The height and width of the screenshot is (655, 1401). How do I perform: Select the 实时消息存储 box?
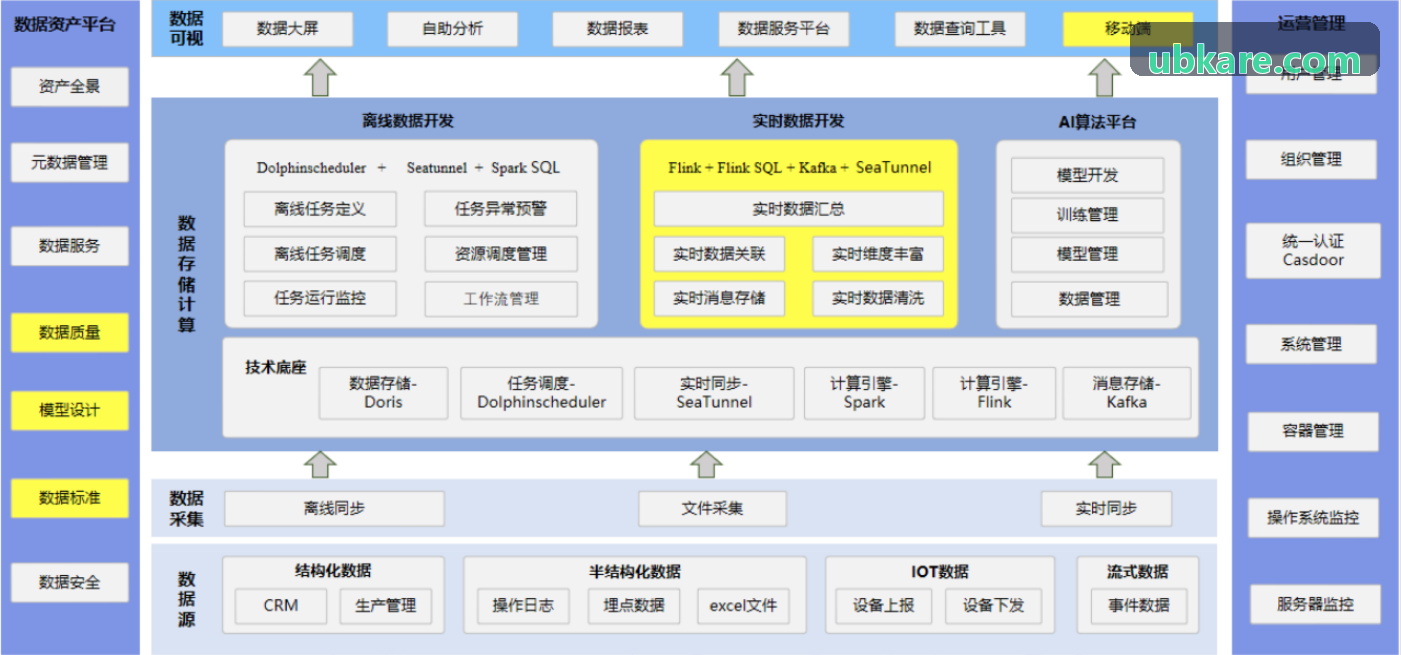719,298
